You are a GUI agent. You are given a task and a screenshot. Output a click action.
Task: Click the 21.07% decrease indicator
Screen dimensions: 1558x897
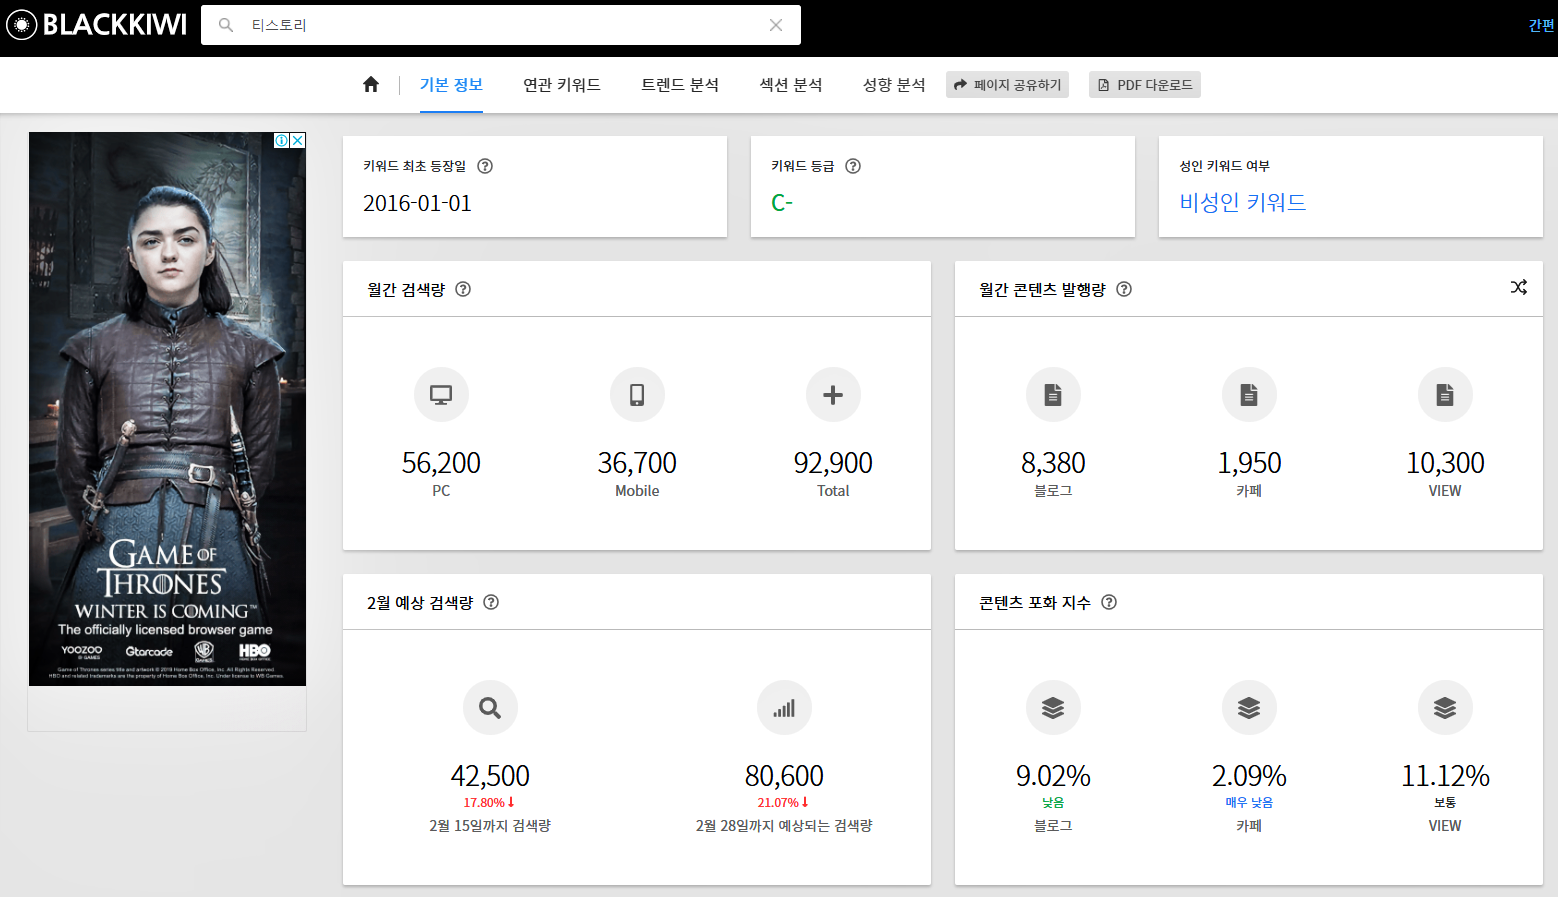783,803
